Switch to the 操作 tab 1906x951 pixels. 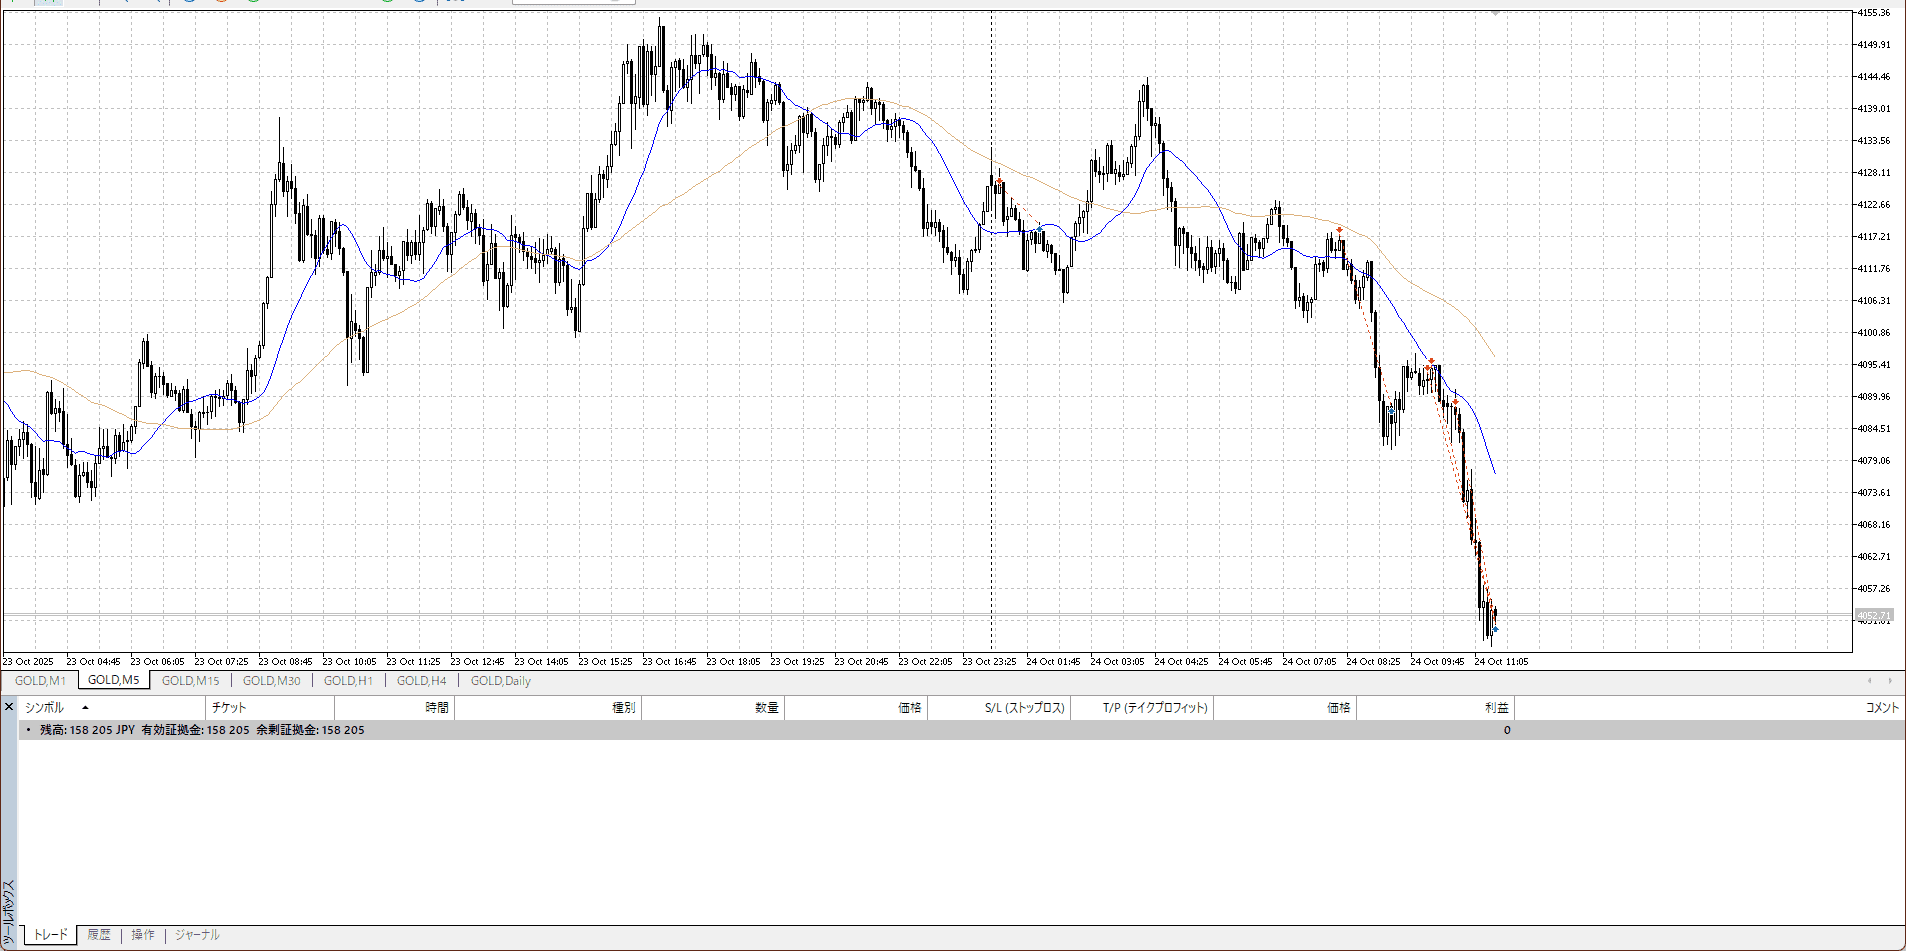[x=143, y=935]
